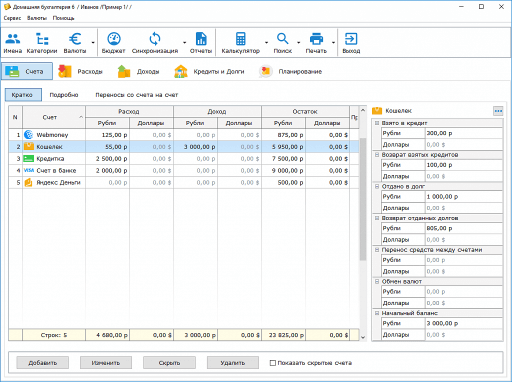Click the Синхронизация sync icon

point(155,39)
